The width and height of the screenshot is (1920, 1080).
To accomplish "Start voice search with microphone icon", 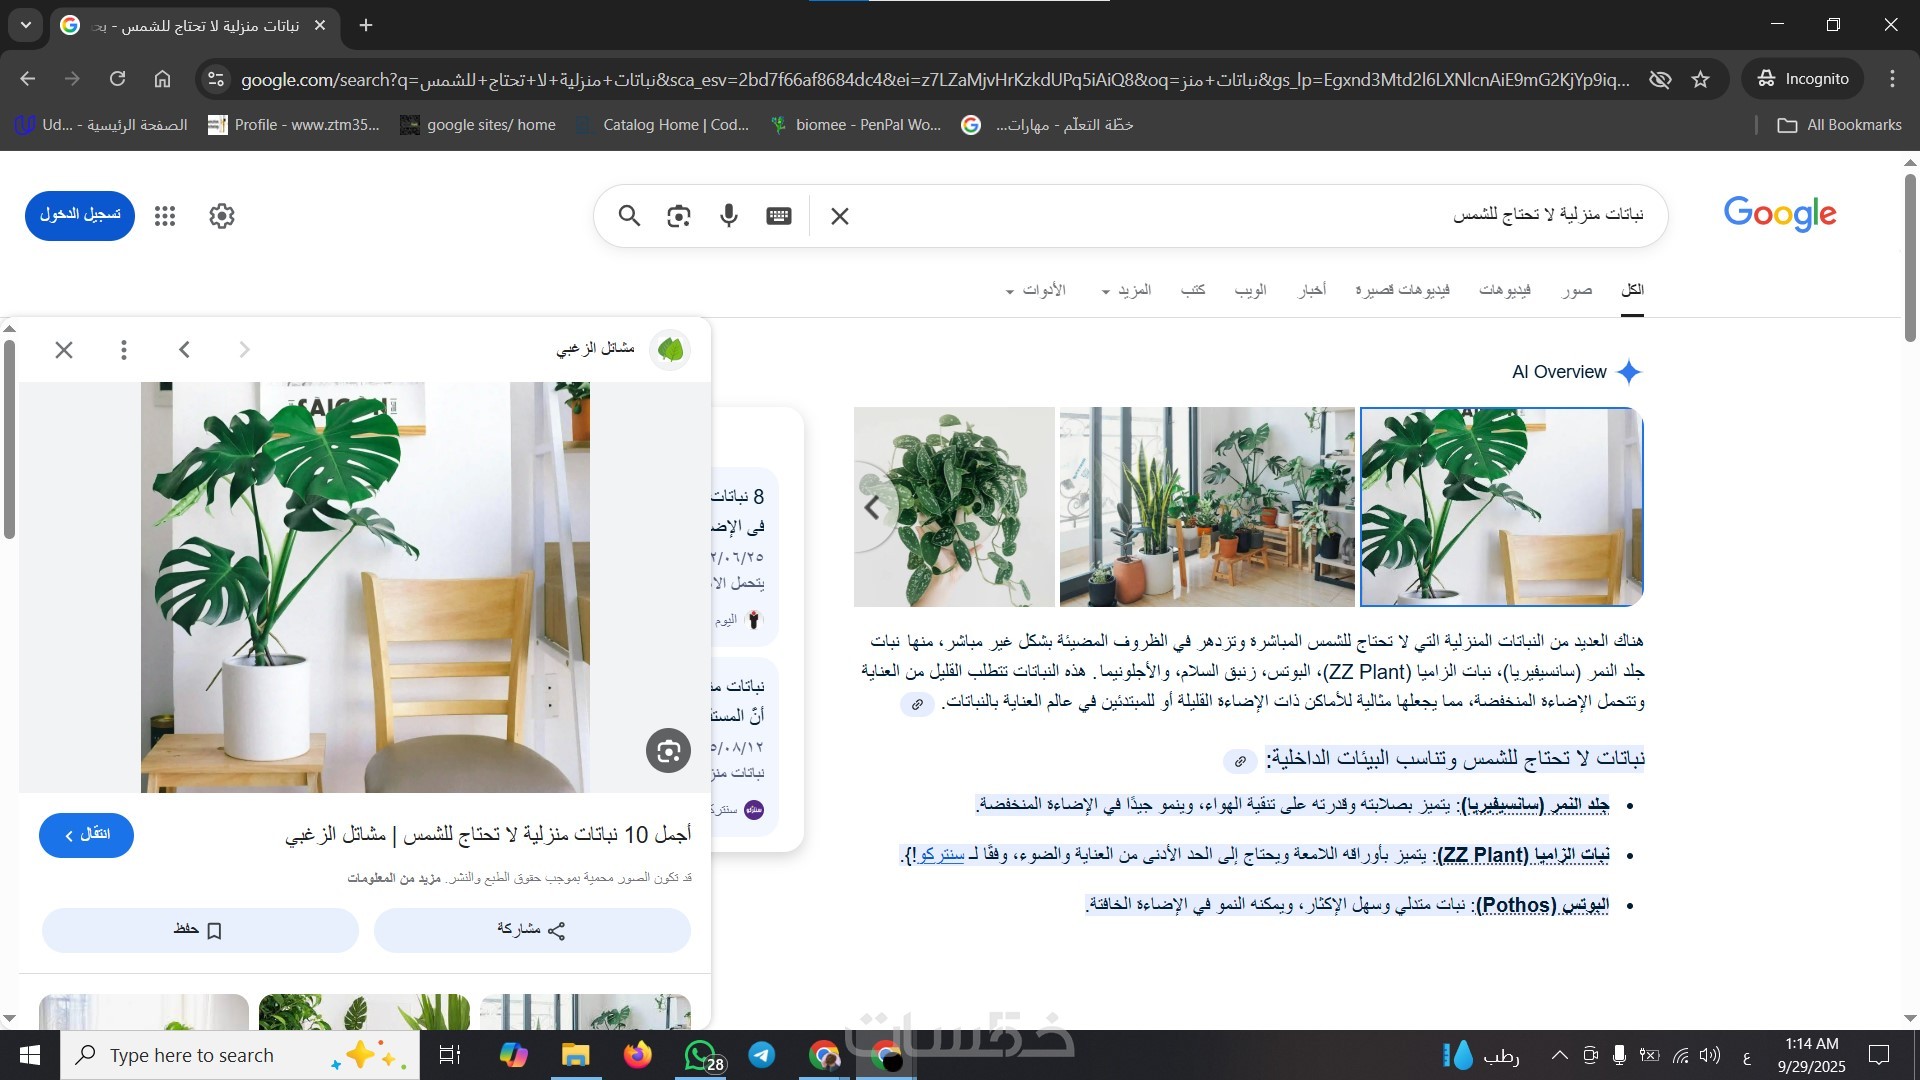I will tap(729, 216).
